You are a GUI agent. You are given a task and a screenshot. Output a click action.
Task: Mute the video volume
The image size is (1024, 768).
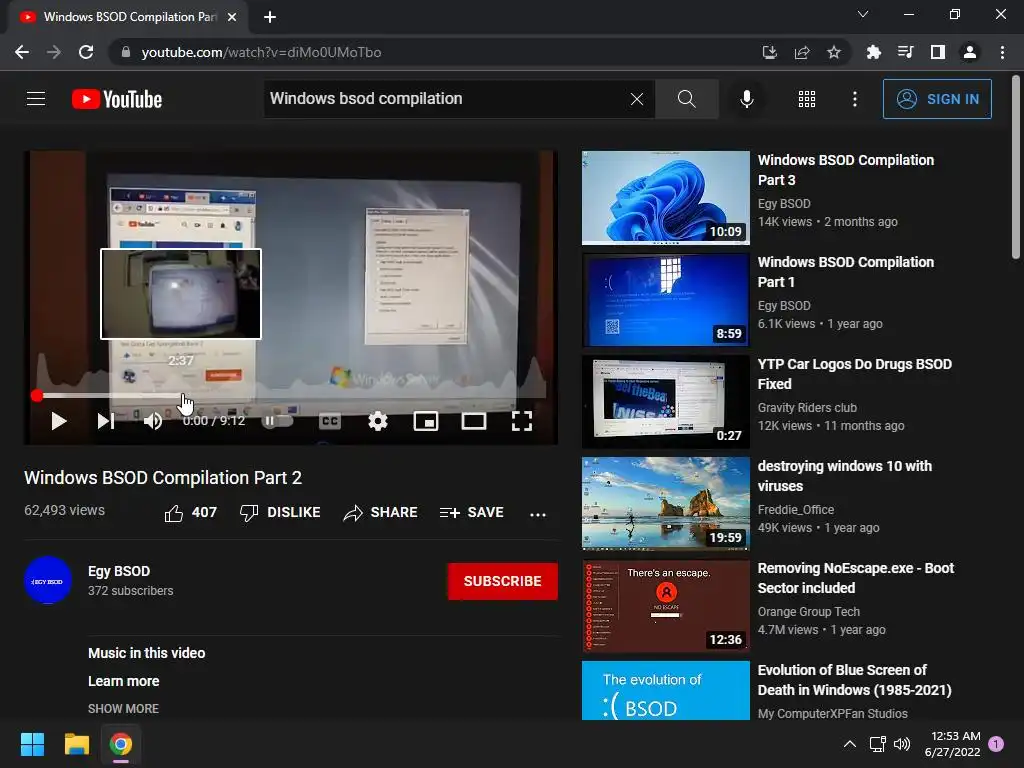click(x=153, y=421)
